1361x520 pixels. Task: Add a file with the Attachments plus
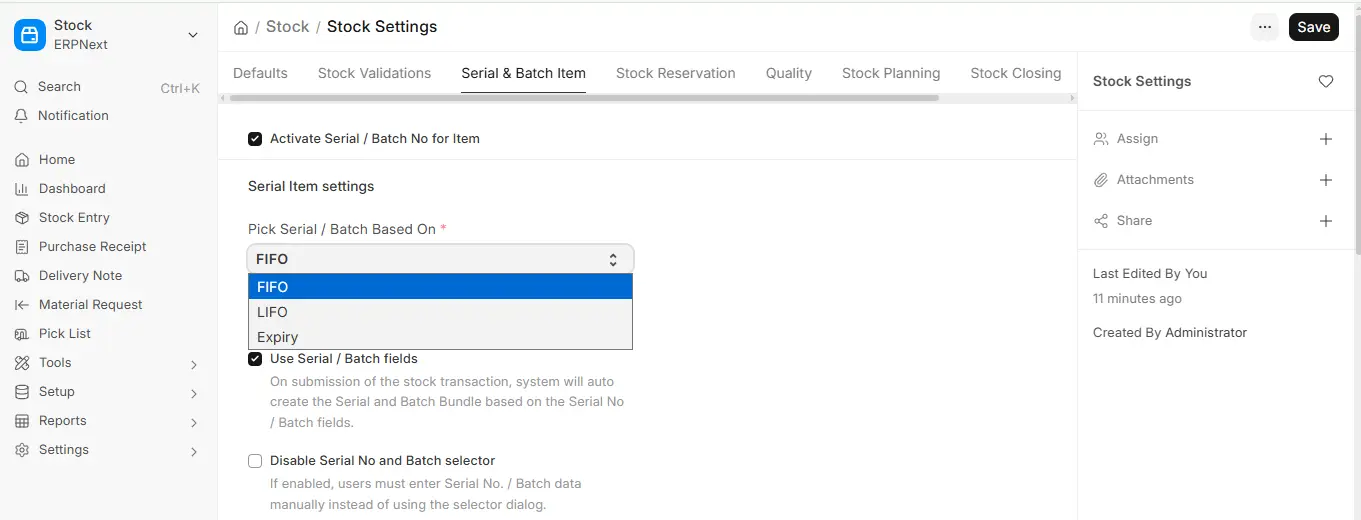tap(1326, 180)
